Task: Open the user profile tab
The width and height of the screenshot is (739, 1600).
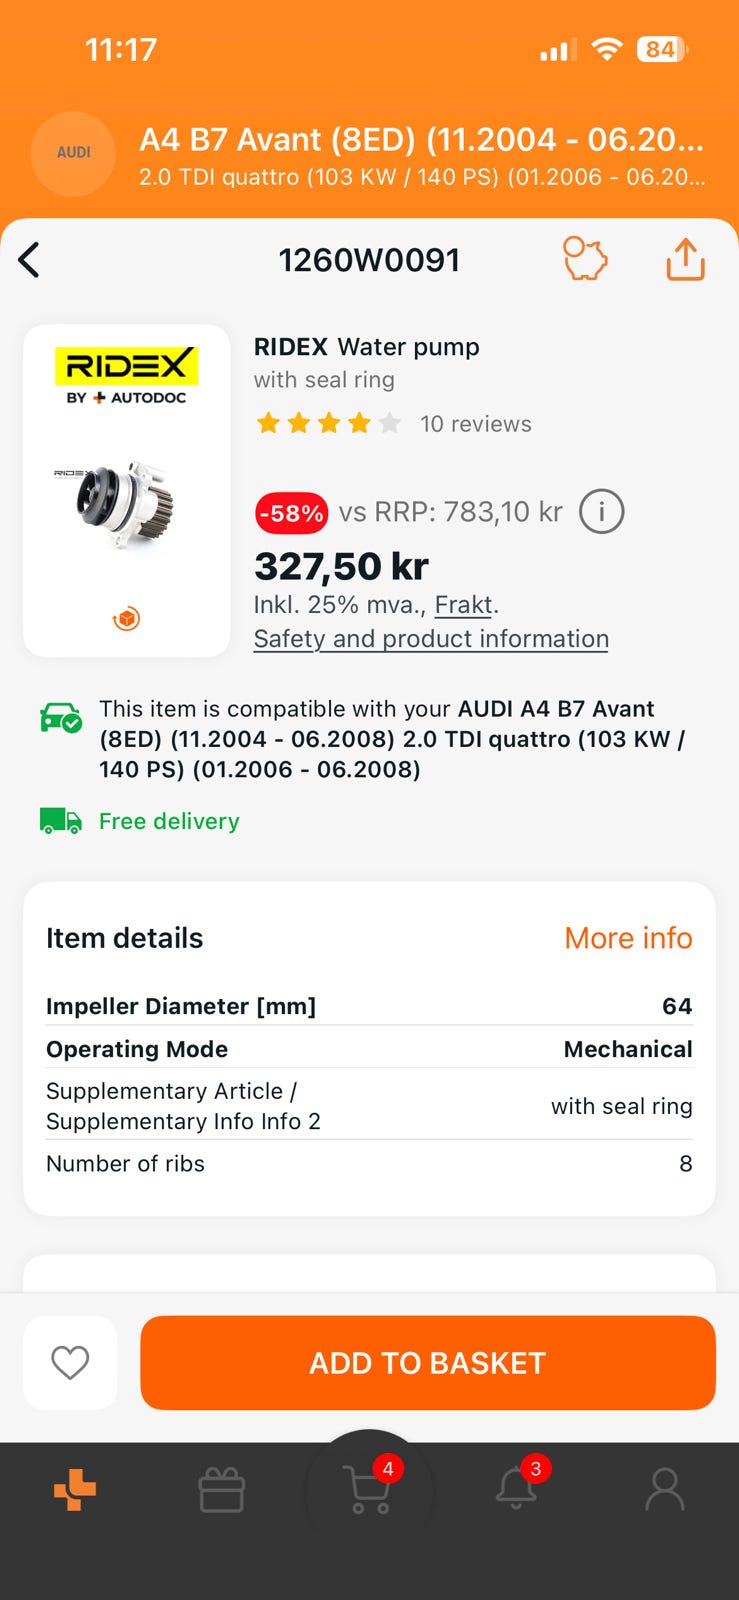Action: (x=664, y=1490)
